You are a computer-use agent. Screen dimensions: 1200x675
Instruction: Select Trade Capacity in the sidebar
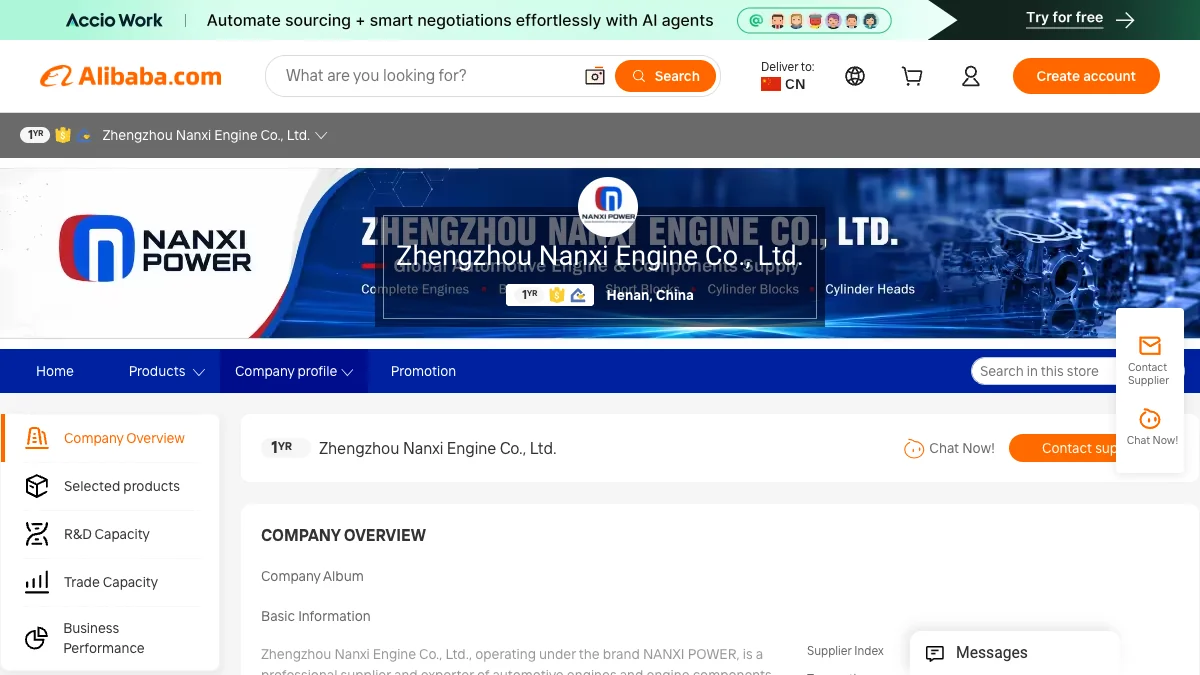pyautogui.click(x=111, y=582)
